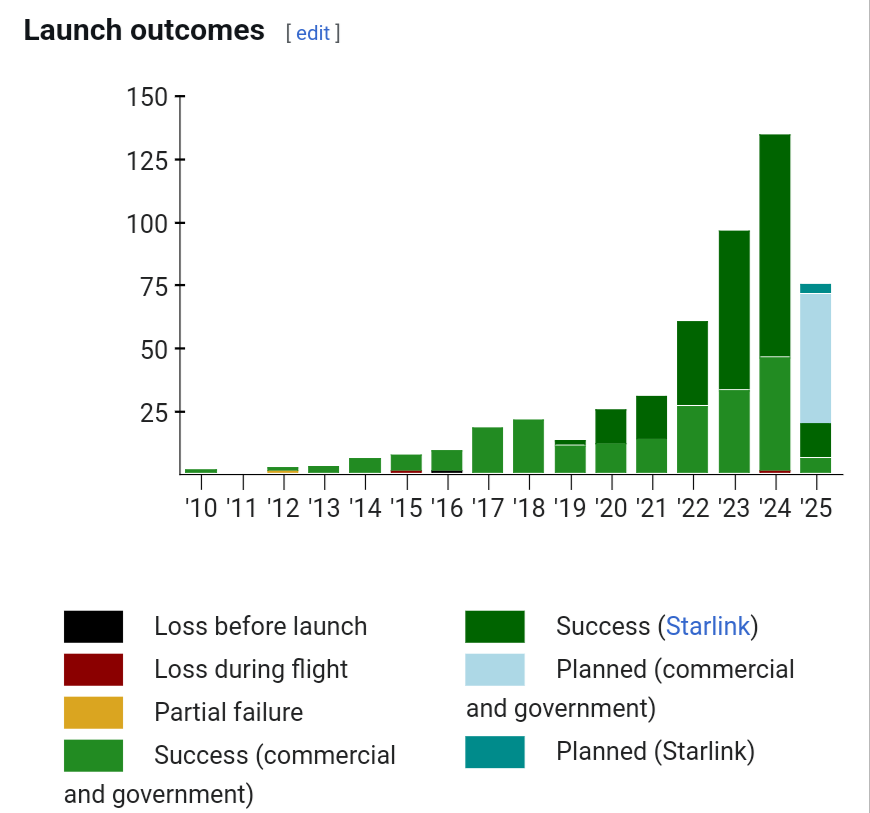Image resolution: width=870 pixels, height=813 pixels.
Task: Click the black Loss before launch swatch
Action: pos(93,627)
